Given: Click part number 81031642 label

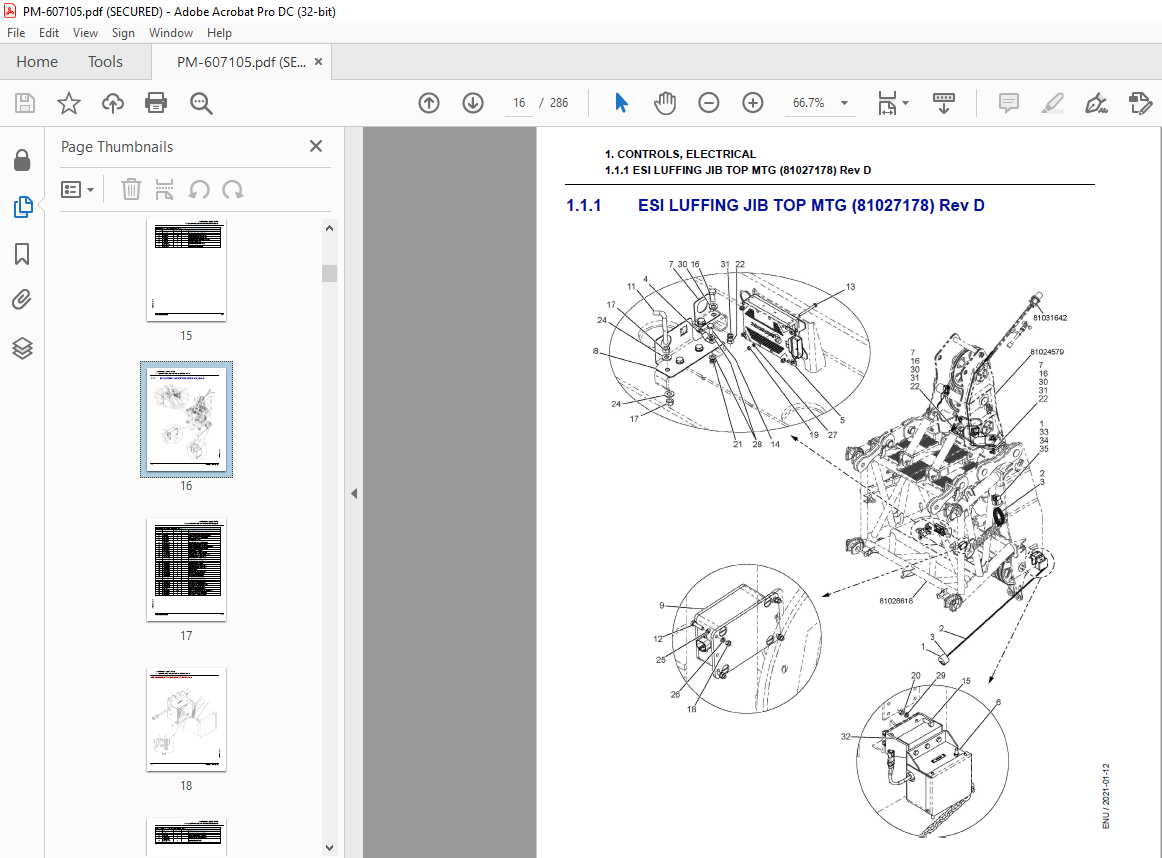Looking at the screenshot, I should (1050, 318).
